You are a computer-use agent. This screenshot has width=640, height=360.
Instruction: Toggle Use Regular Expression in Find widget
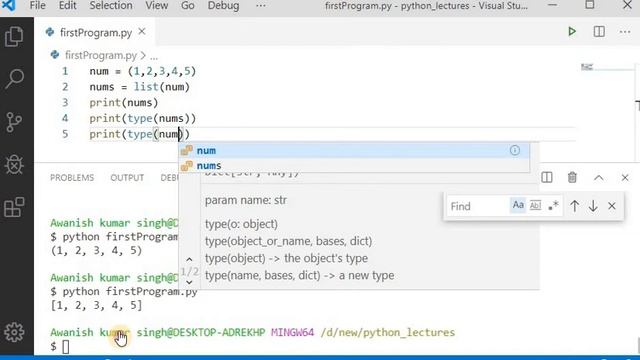pyautogui.click(x=553, y=206)
